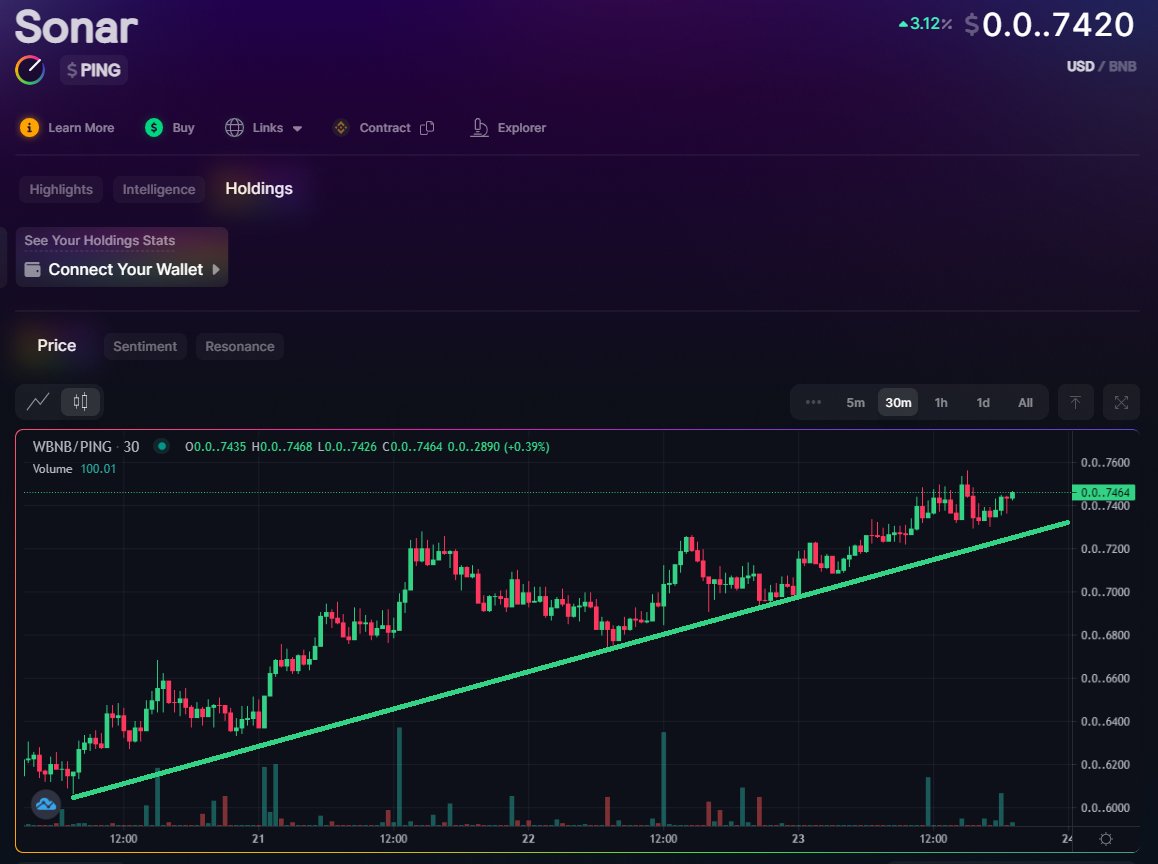Click the fullscreen expand chart icon

point(1121,402)
